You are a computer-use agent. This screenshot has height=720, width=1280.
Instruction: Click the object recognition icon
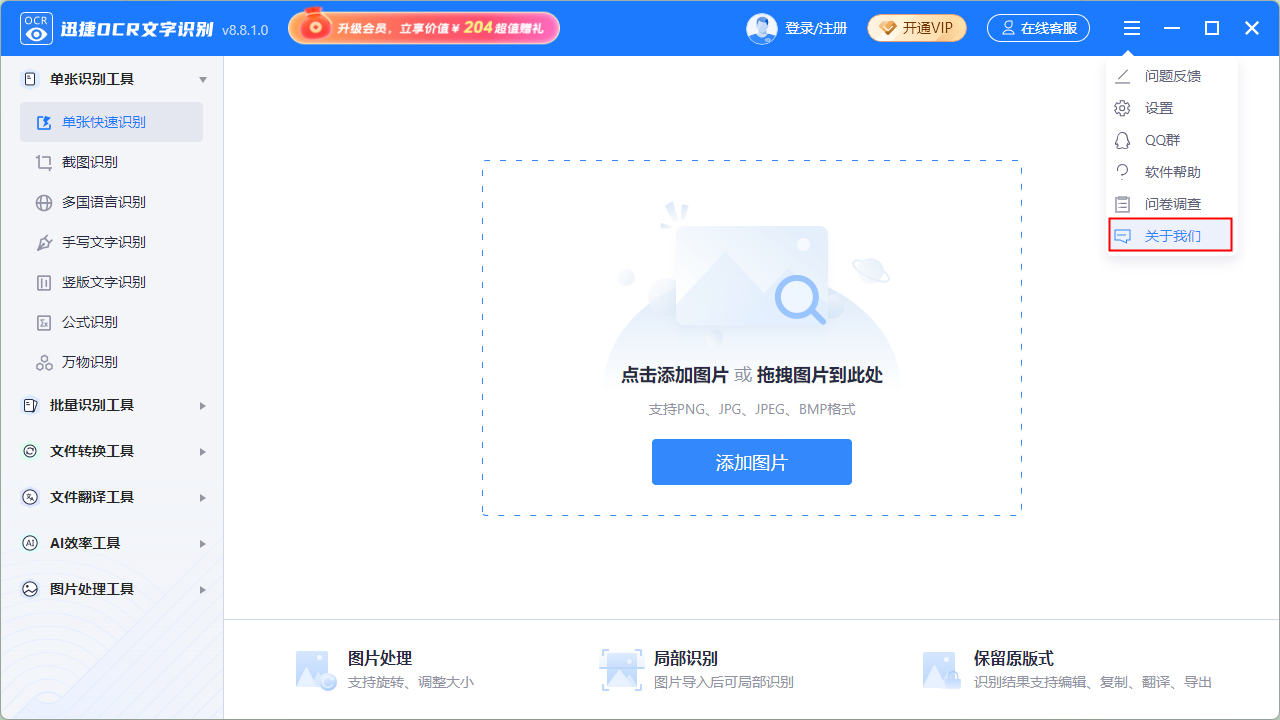point(44,362)
